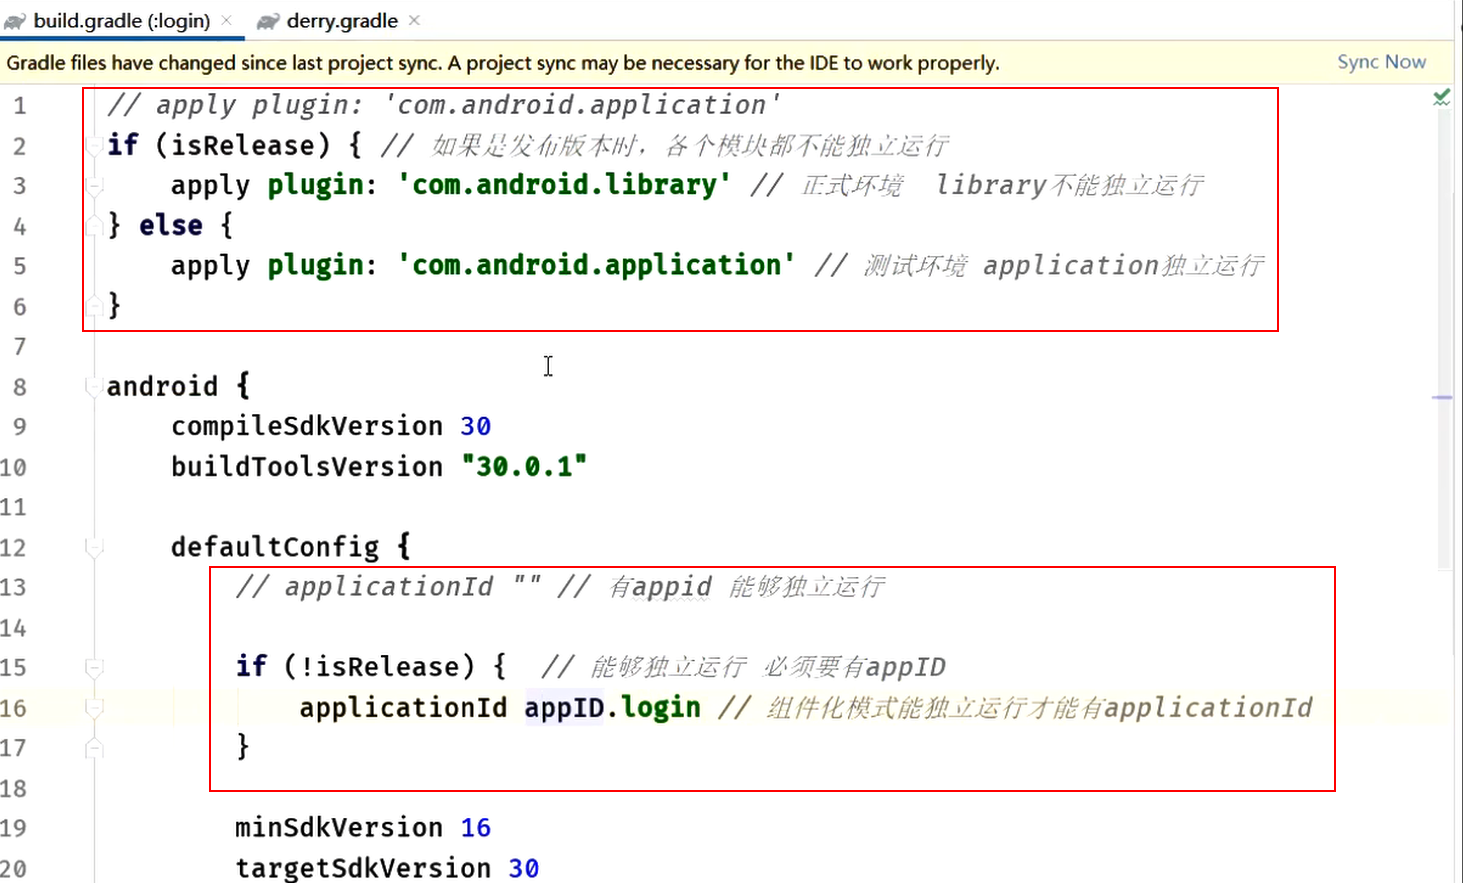This screenshot has width=1463, height=883.
Task: Collapse the if (!isRelease) code block
Action: point(93,666)
